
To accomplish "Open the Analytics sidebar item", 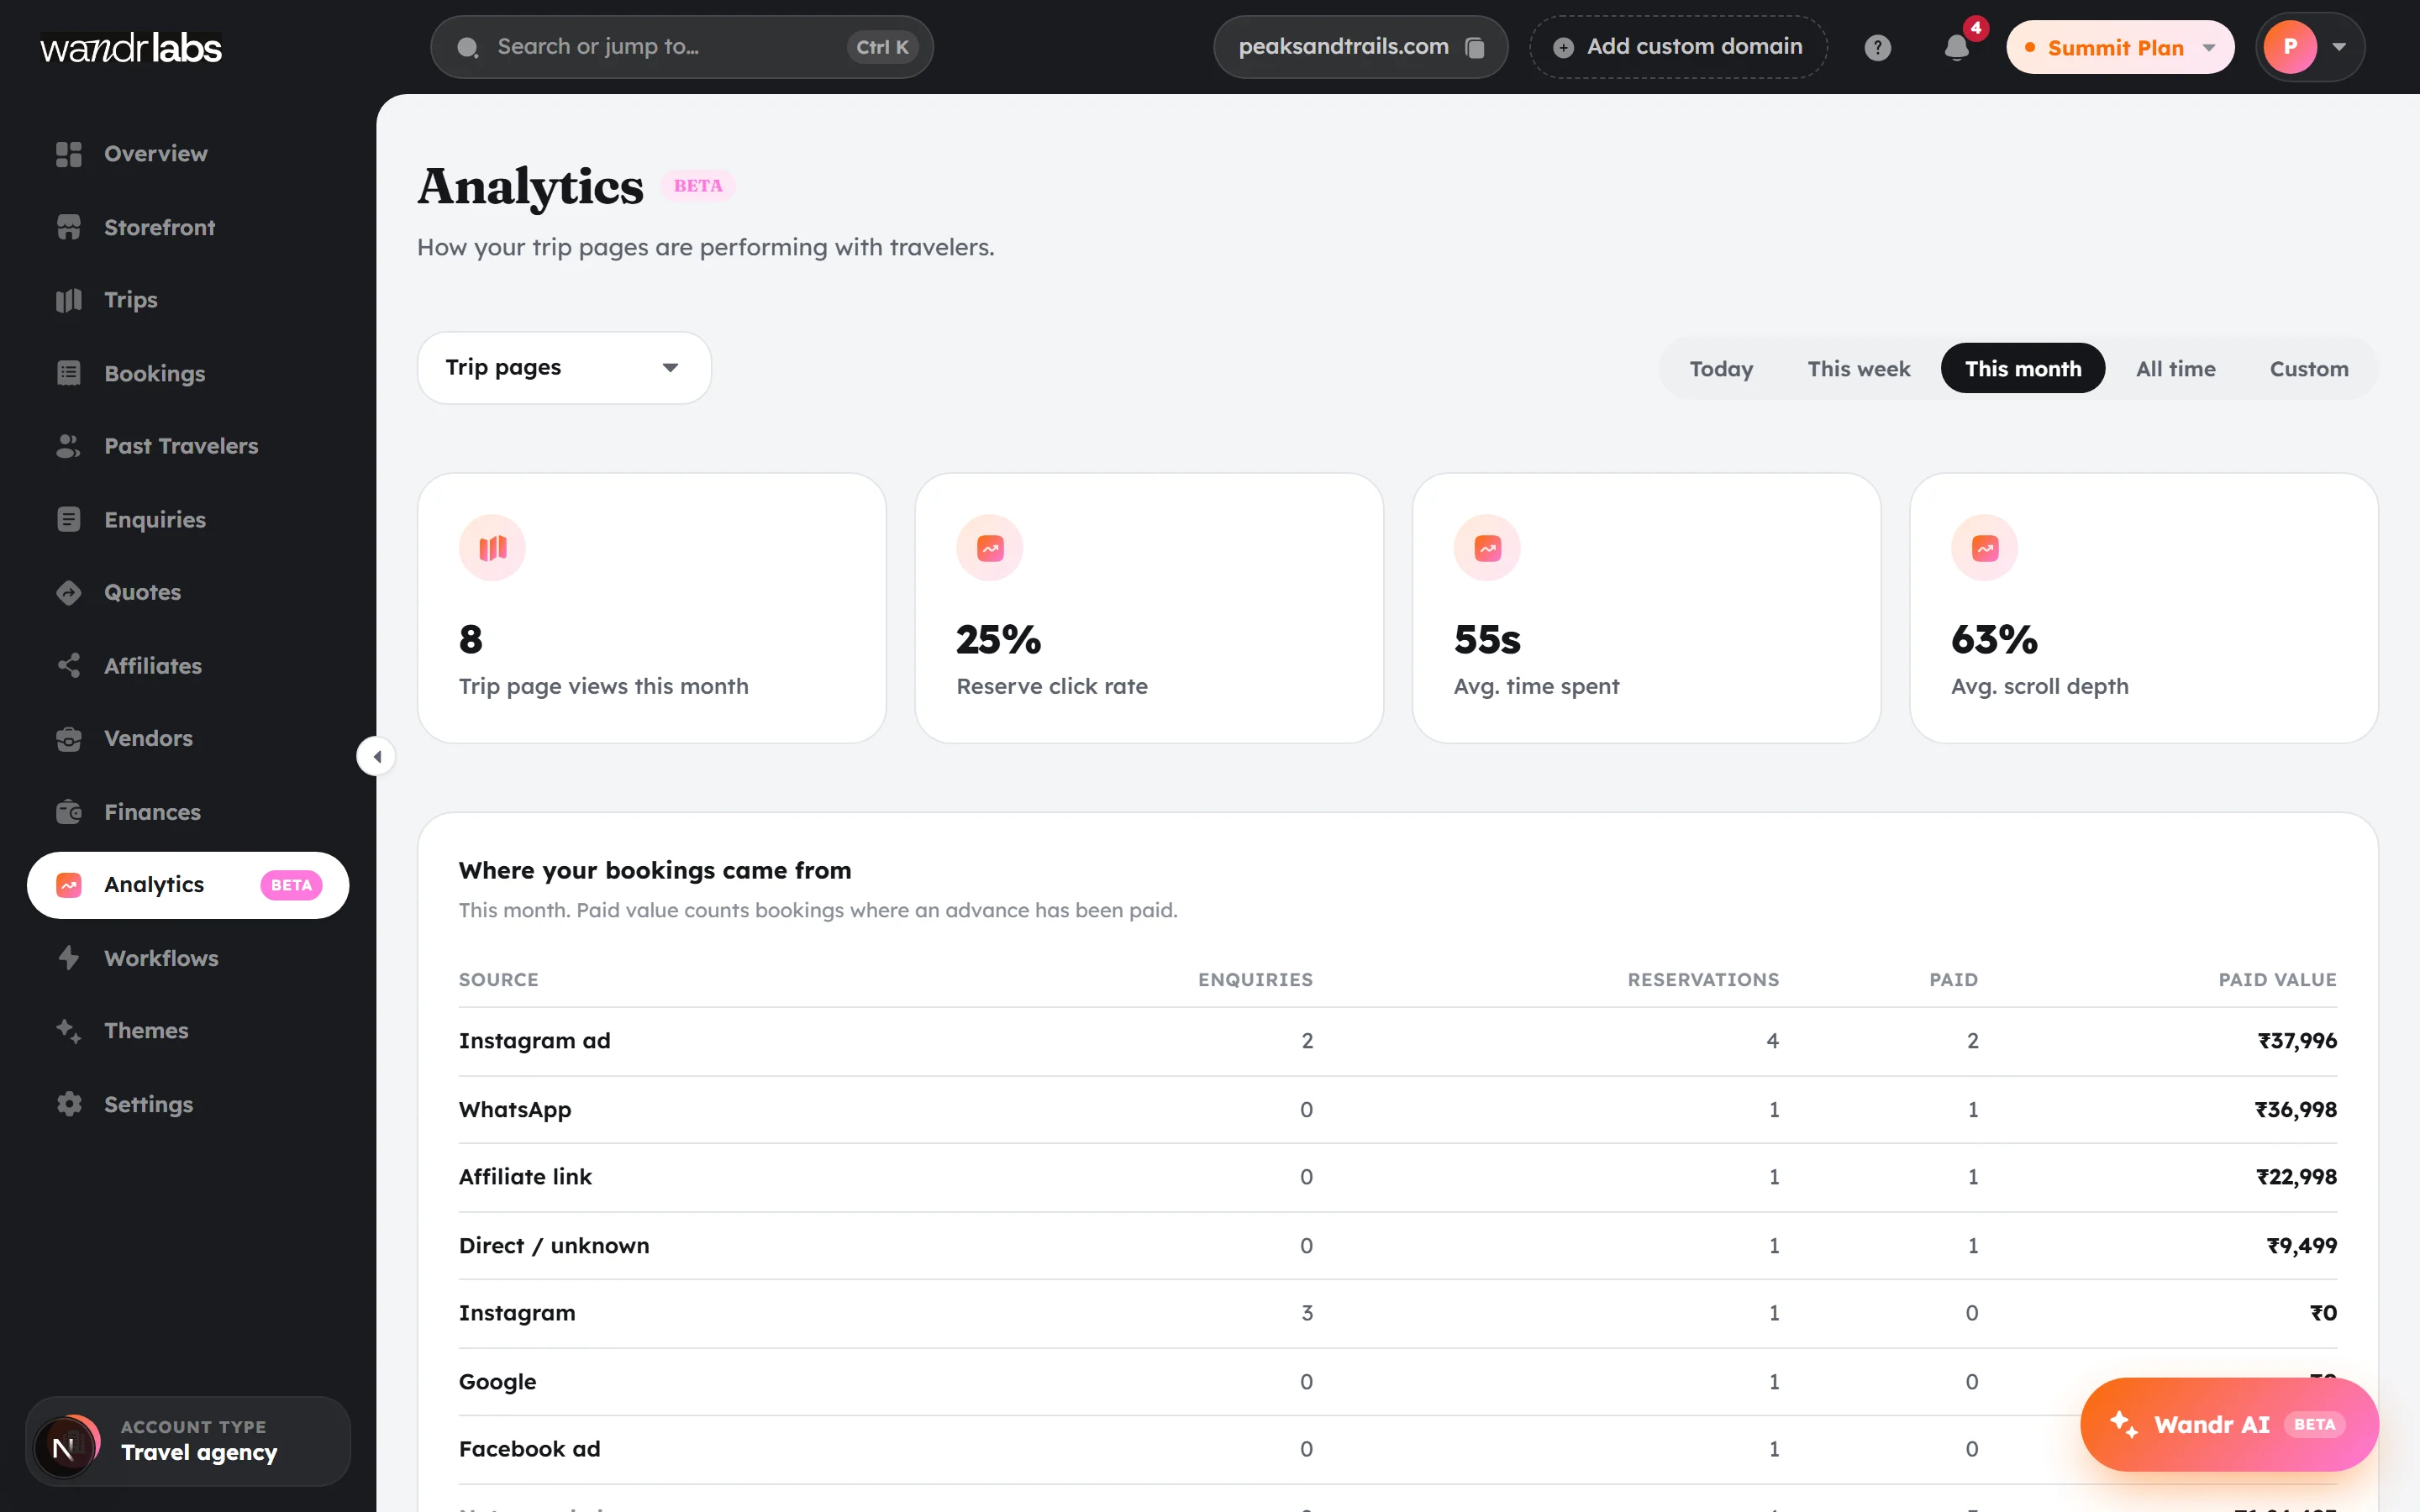I will (x=188, y=885).
